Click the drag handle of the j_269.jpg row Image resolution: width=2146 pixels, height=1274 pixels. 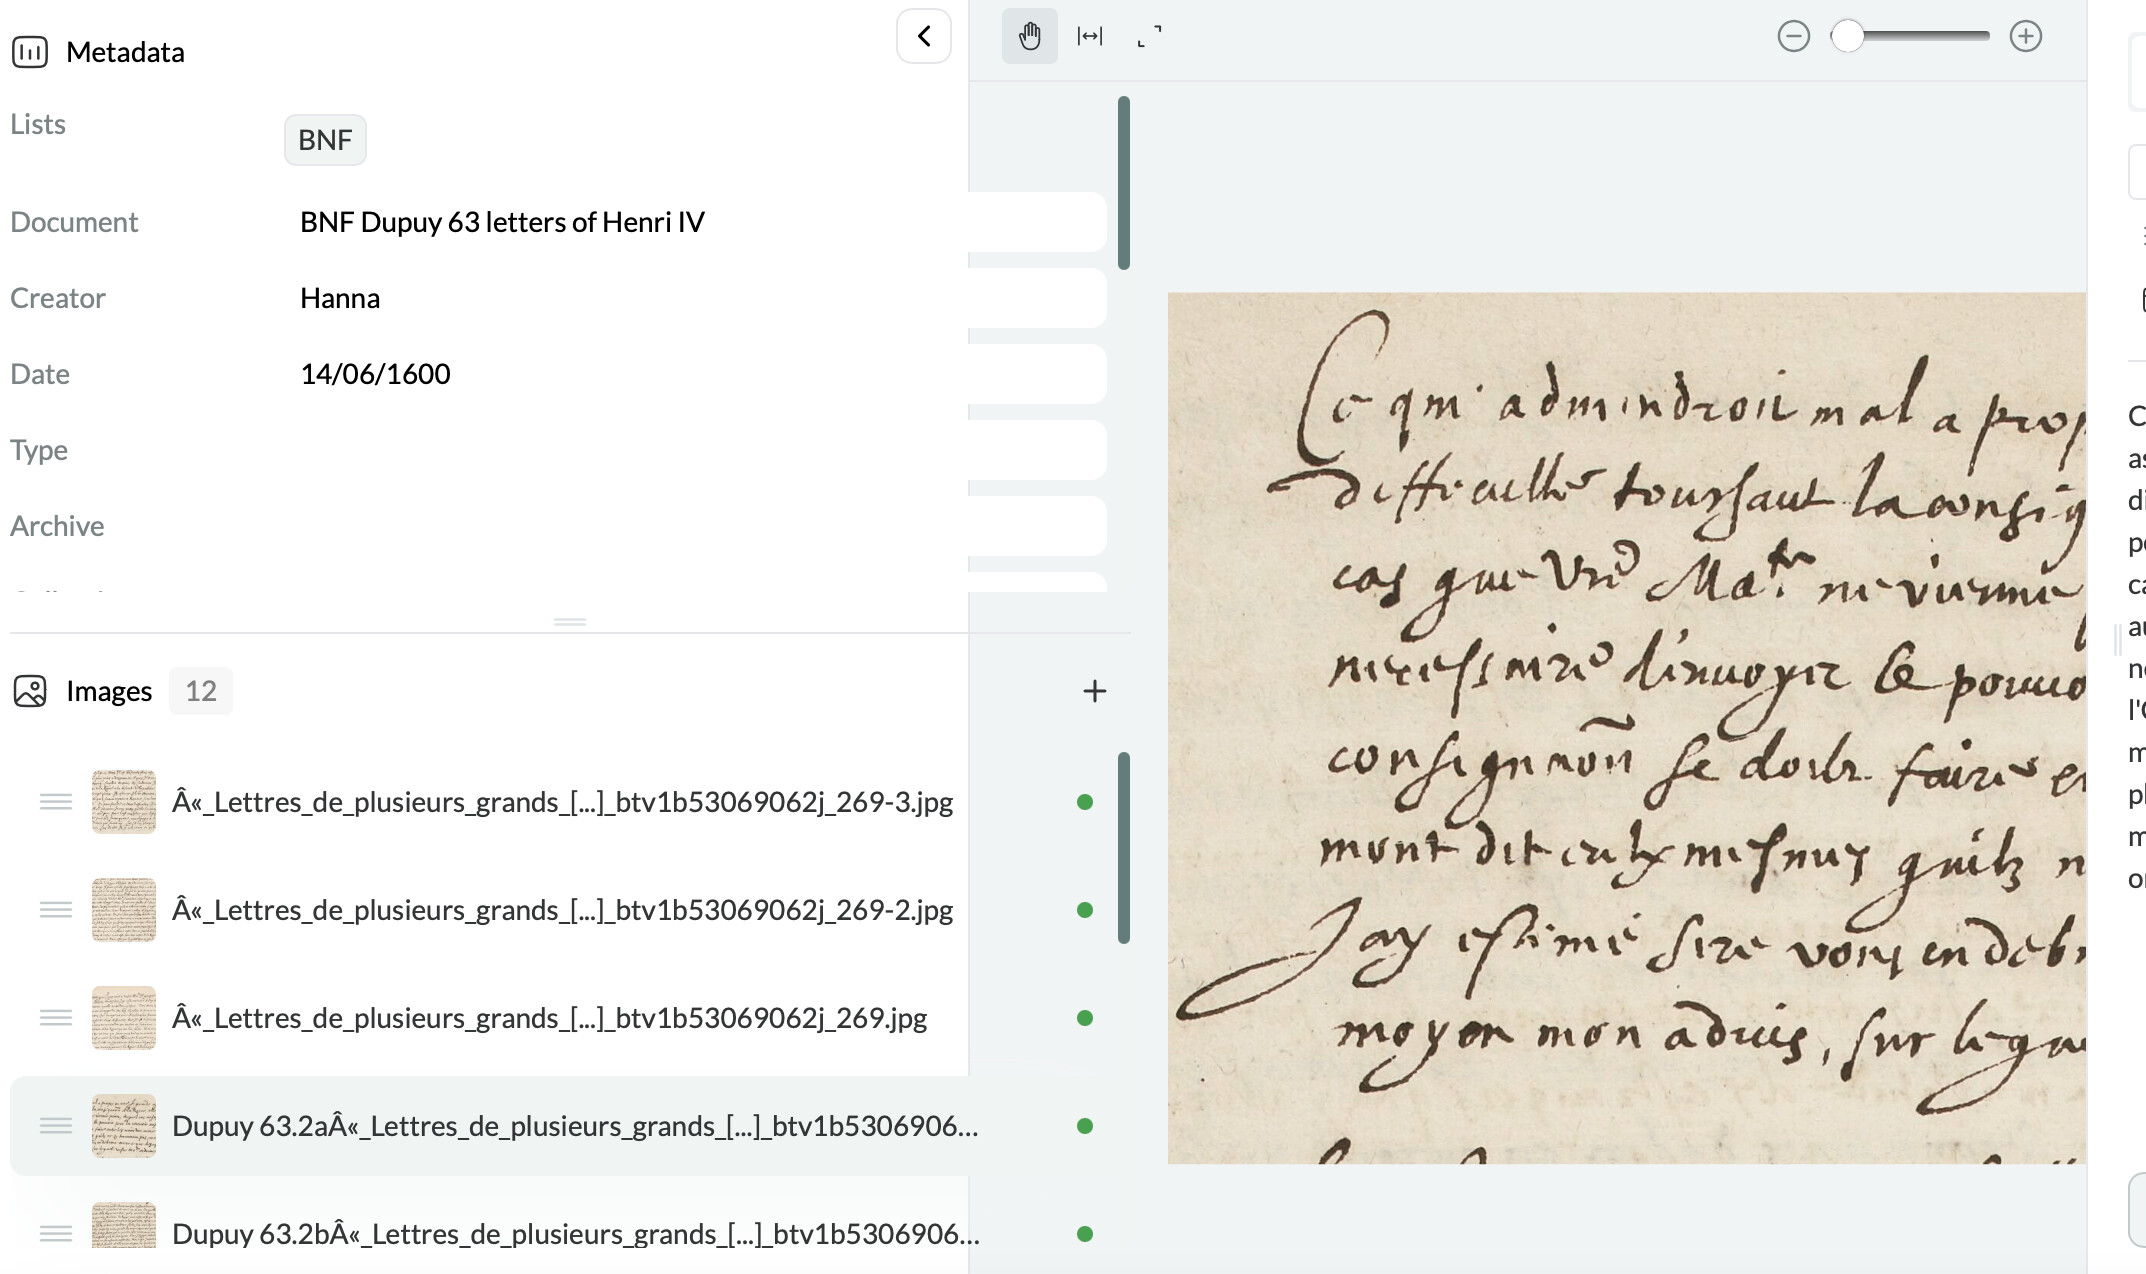coord(56,1018)
